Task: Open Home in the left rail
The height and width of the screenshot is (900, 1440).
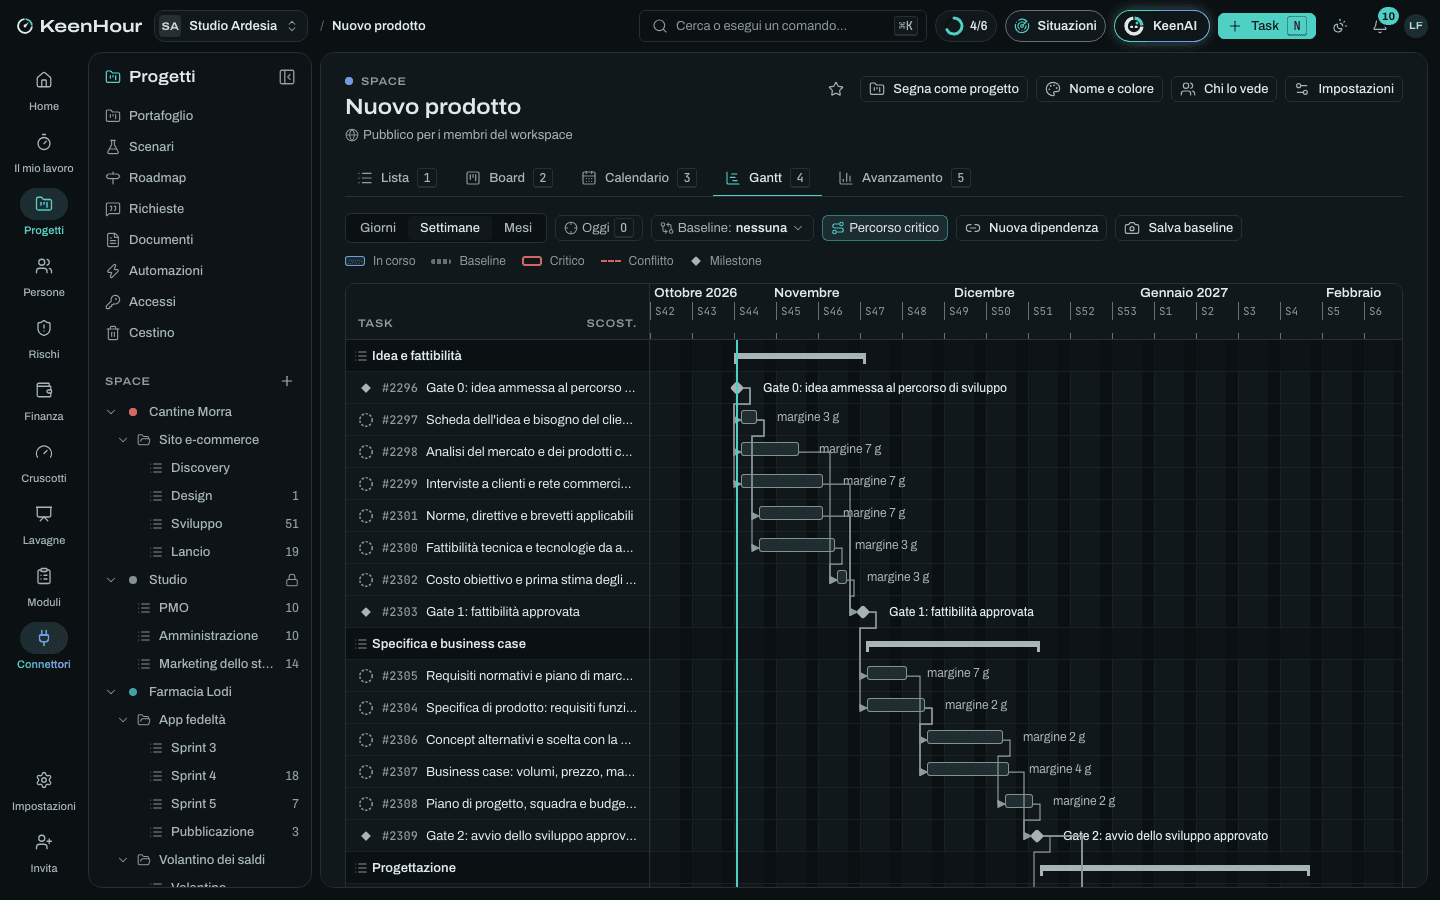Action: coord(44,91)
